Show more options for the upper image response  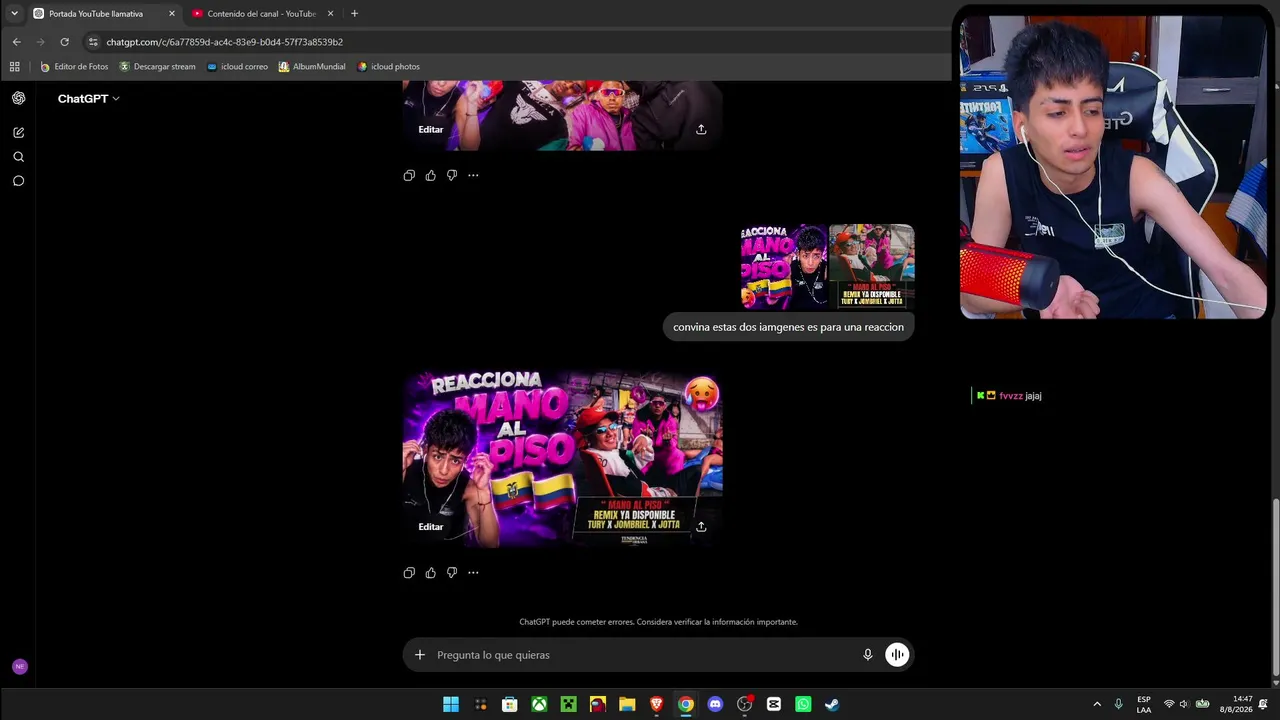[473, 175]
